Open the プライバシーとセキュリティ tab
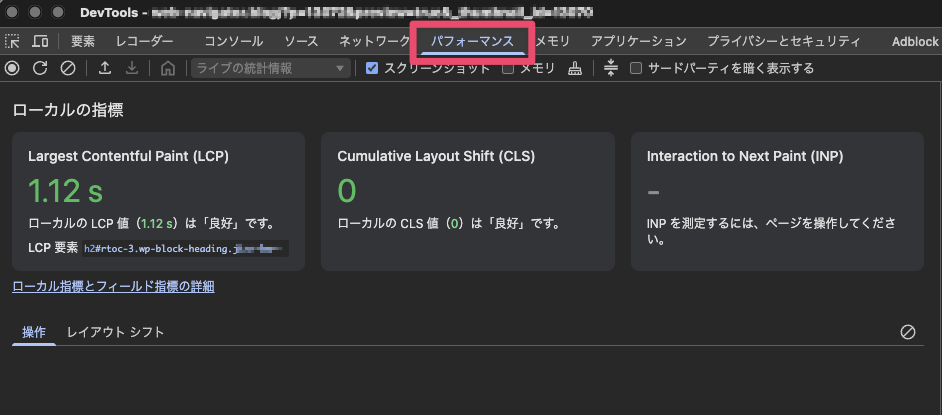 point(783,41)
